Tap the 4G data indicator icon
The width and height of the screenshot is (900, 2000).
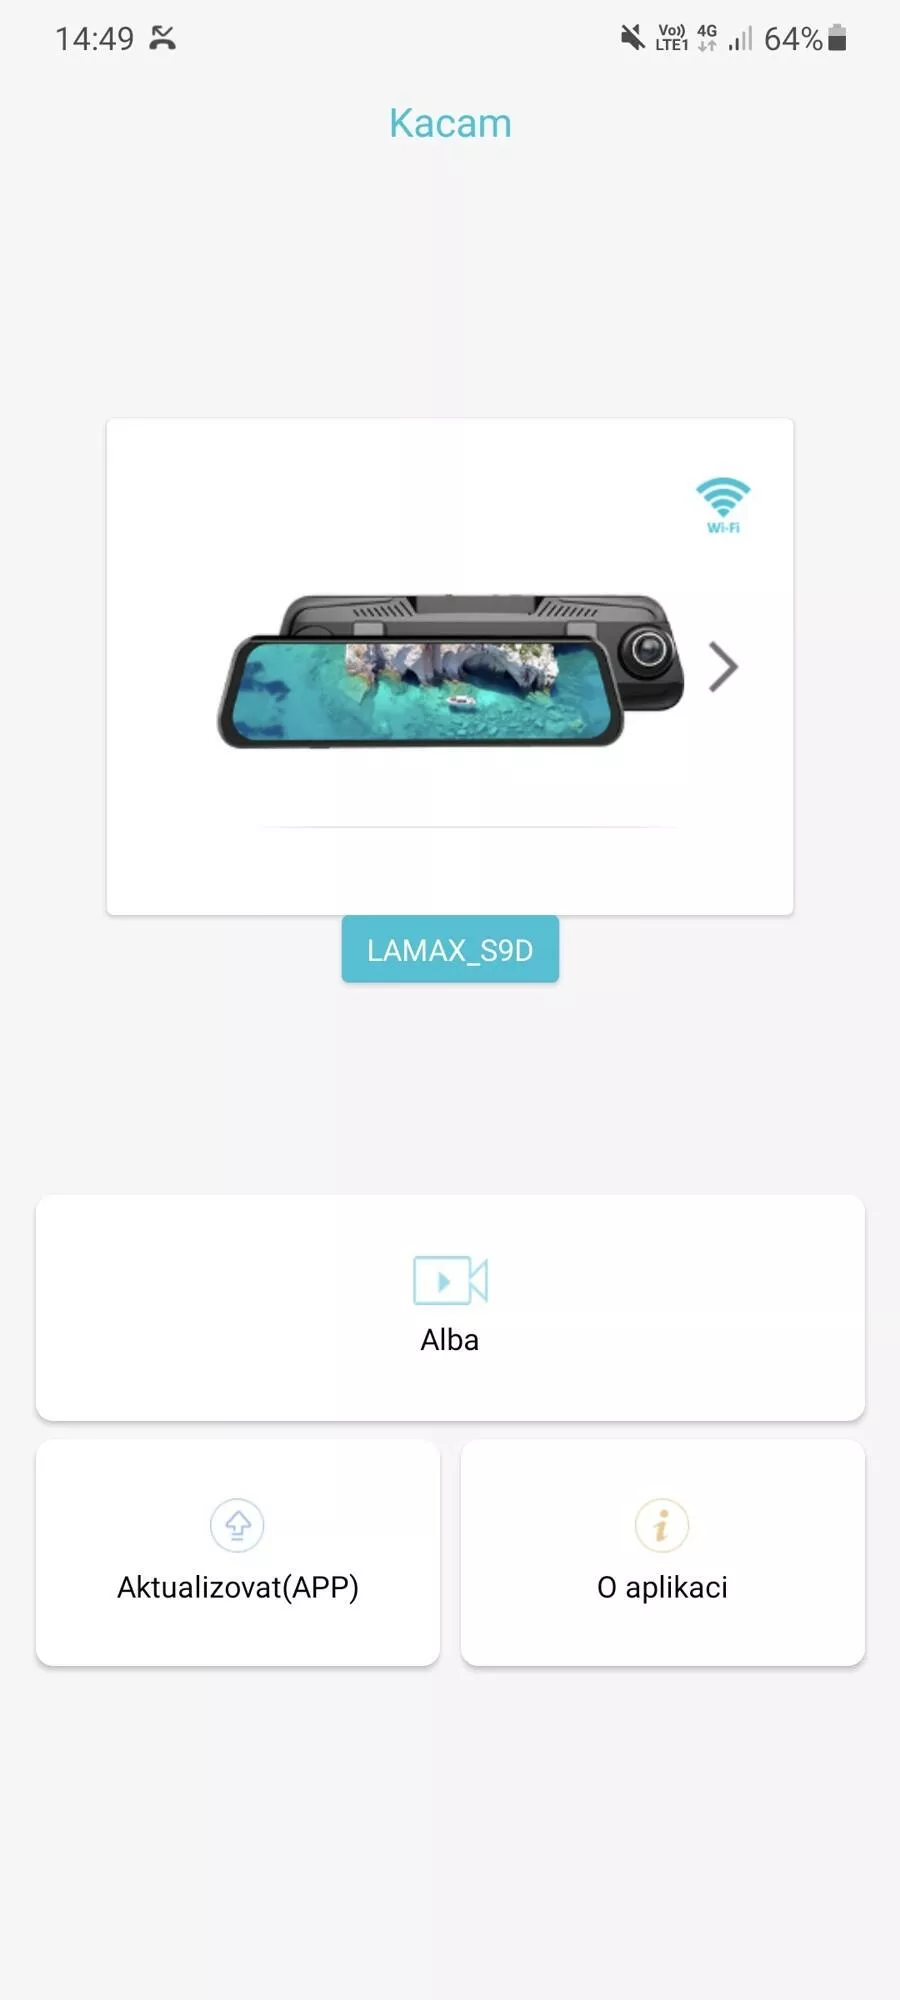[707, 38]
